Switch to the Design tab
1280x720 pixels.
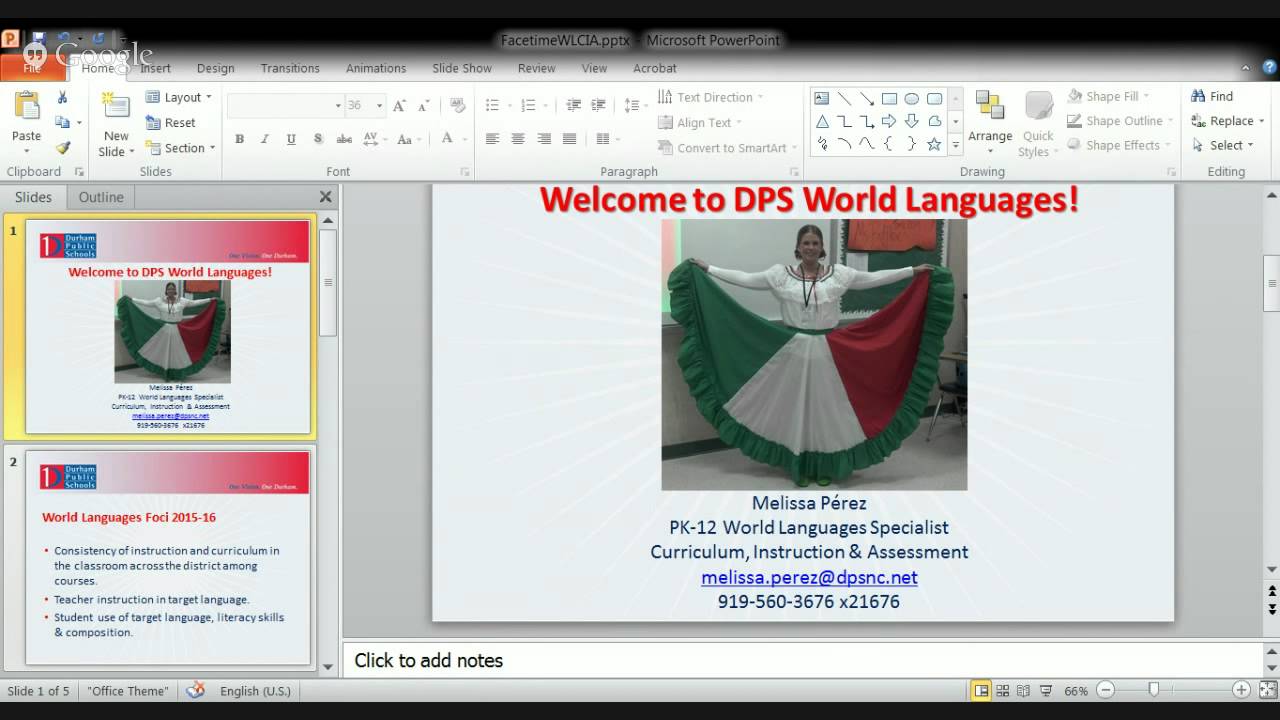click(x=216, y=68)
